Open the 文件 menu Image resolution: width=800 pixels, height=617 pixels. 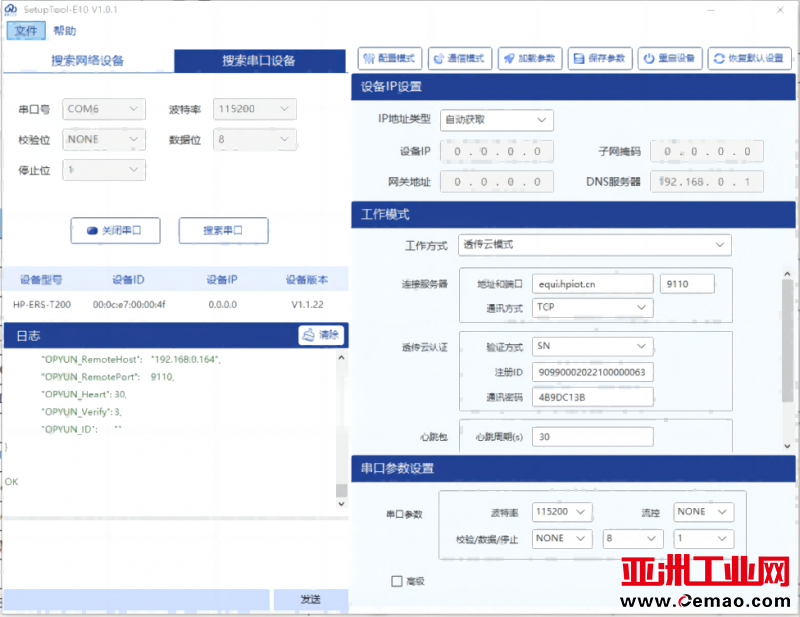pos(26,30)
